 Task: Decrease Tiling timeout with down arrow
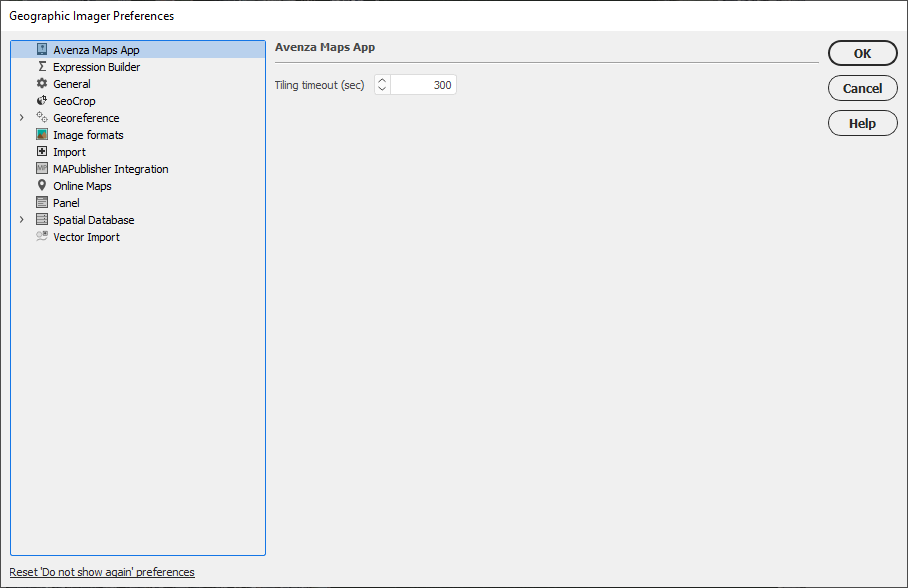click(x=382, y=89)
